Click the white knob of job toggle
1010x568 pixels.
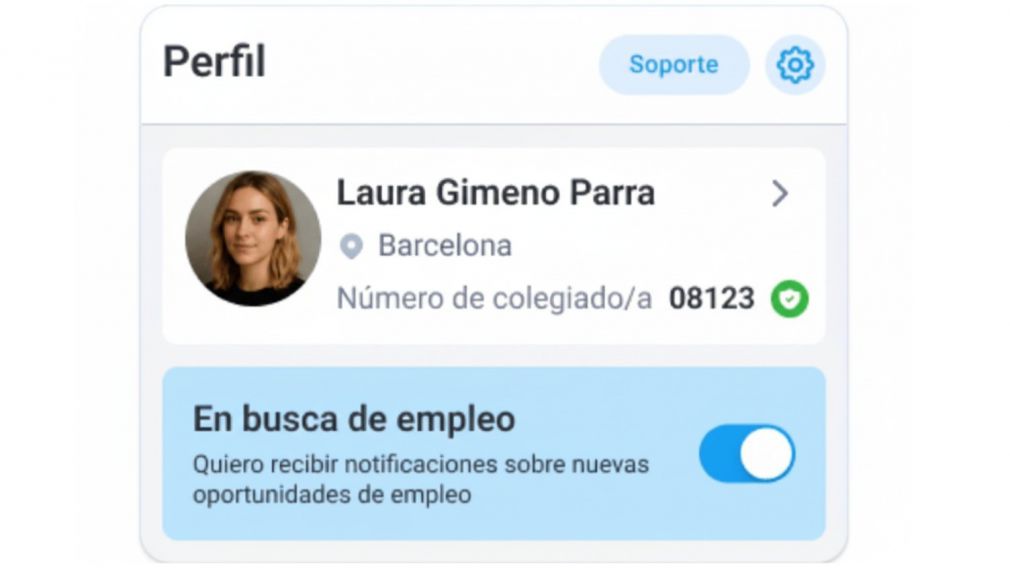[767, 453]
